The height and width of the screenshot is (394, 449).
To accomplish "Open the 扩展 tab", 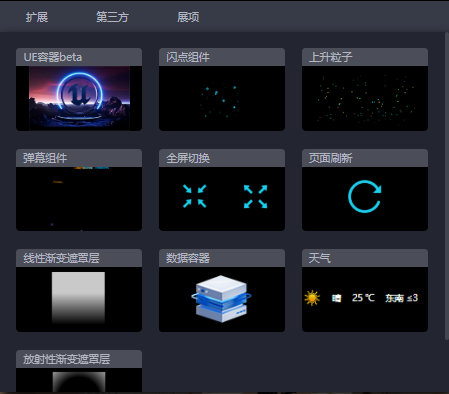I will coord(37,17).
